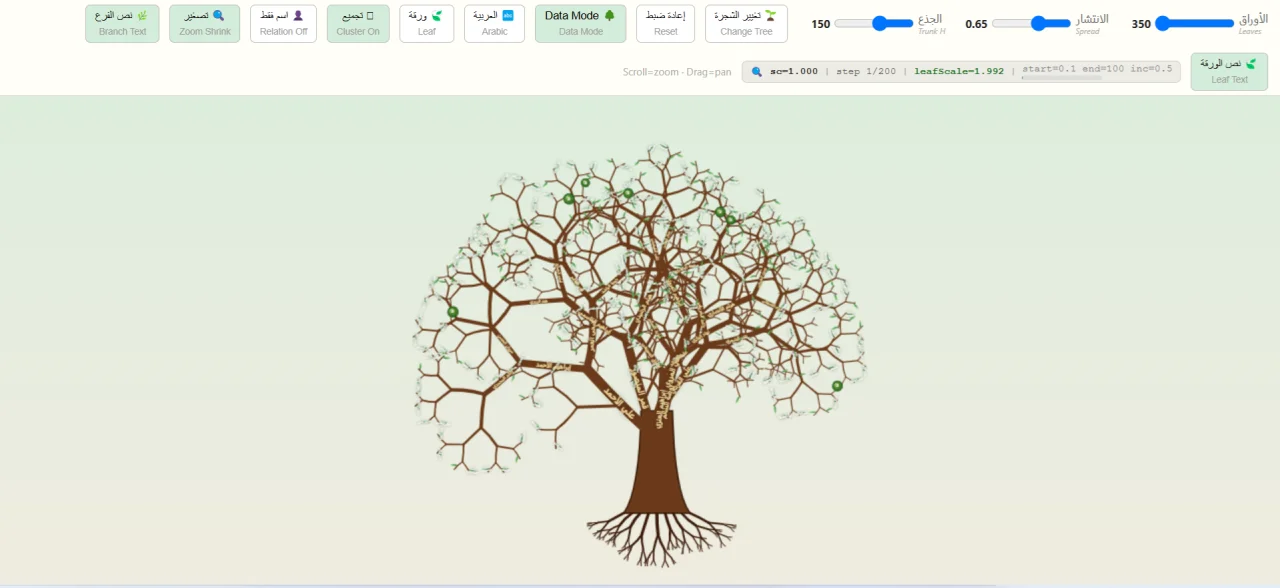Click the Leaves value 350
The height and width of the screenshot is (588, 1280).
tap(1141, 24)
